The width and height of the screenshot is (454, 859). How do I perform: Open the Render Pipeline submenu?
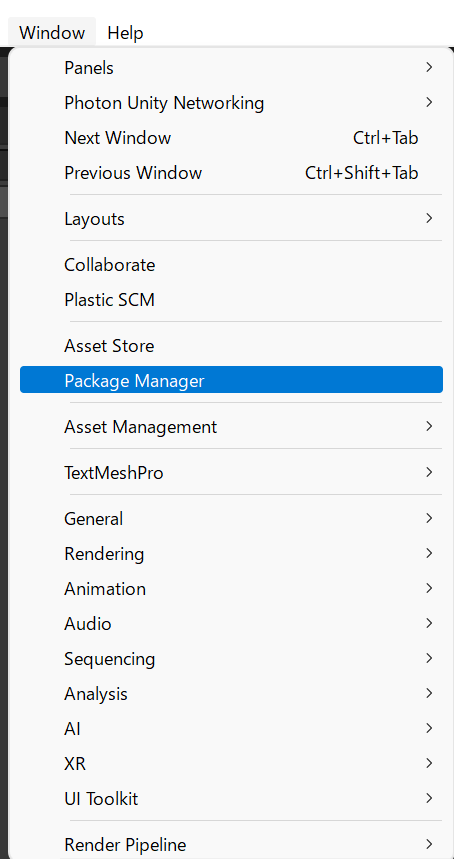click(x=231, y=844)
